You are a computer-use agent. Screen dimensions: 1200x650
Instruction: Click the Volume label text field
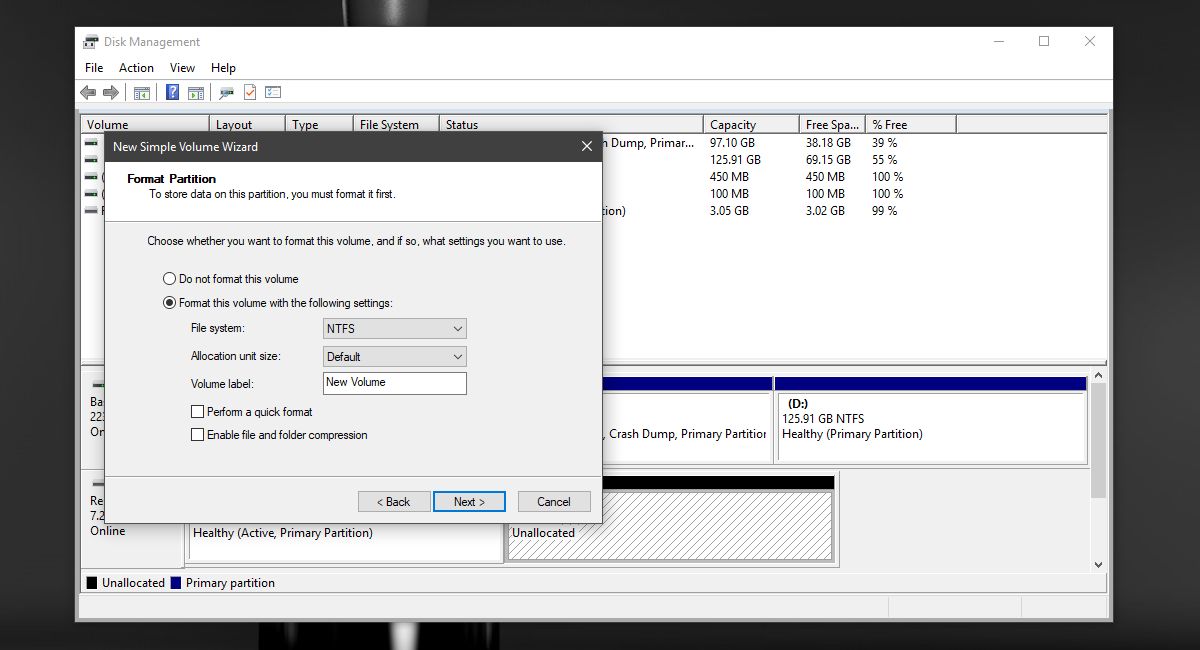tap(395, 383)
